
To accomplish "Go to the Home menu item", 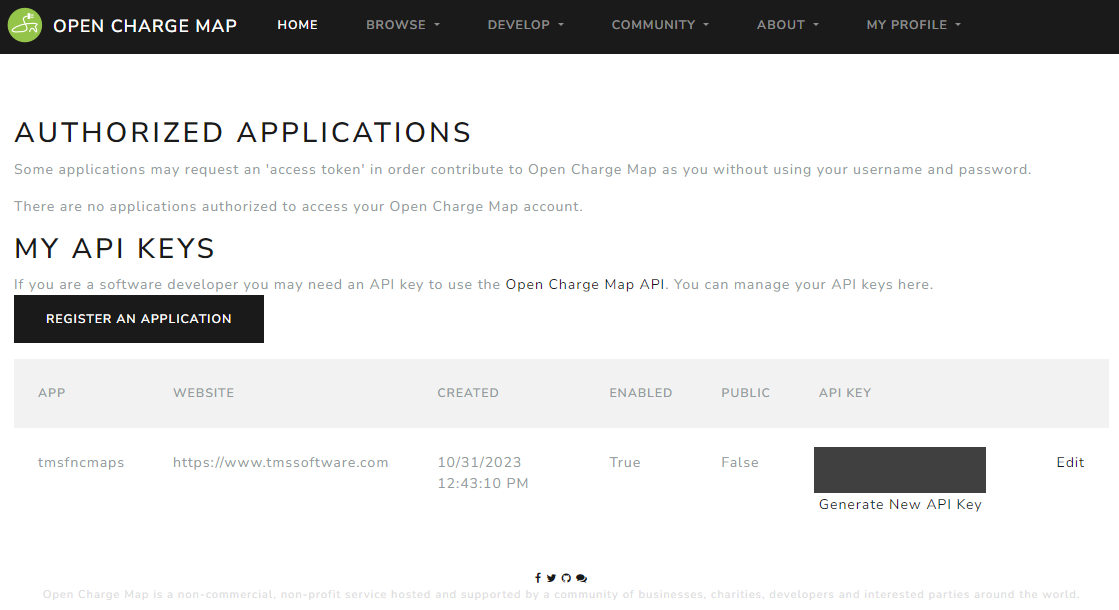I will tap(298, 25).
